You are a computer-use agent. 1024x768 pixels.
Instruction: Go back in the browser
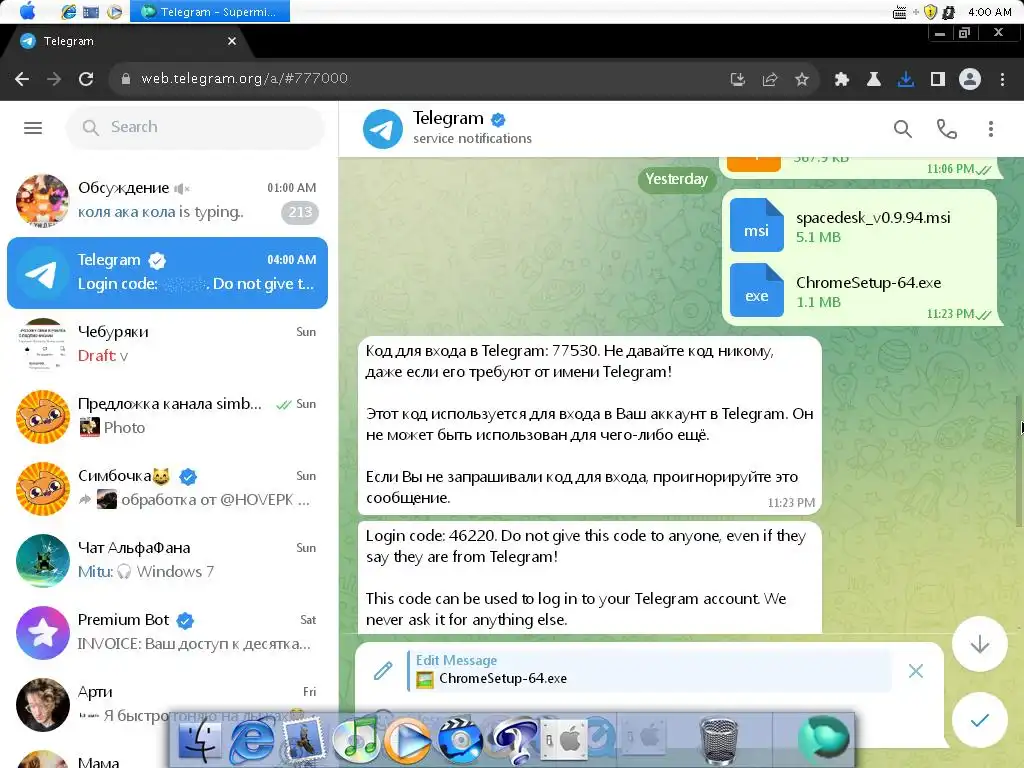coord(22,79)
